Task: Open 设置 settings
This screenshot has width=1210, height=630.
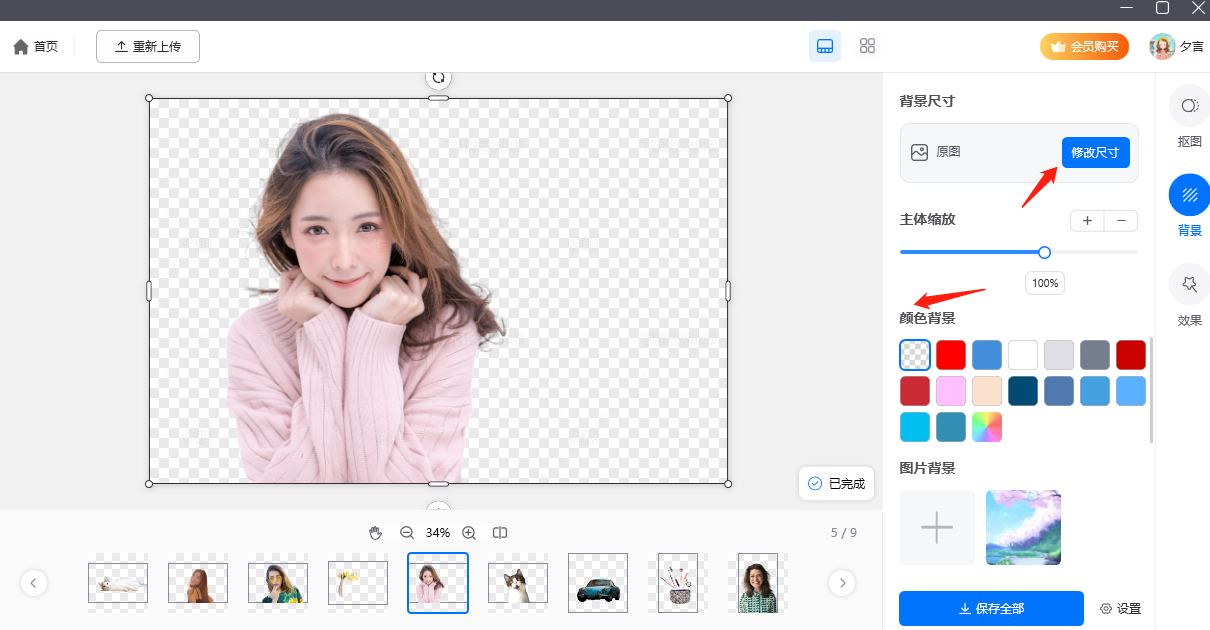Action: pyautogui.click(x=1120, y=608)
